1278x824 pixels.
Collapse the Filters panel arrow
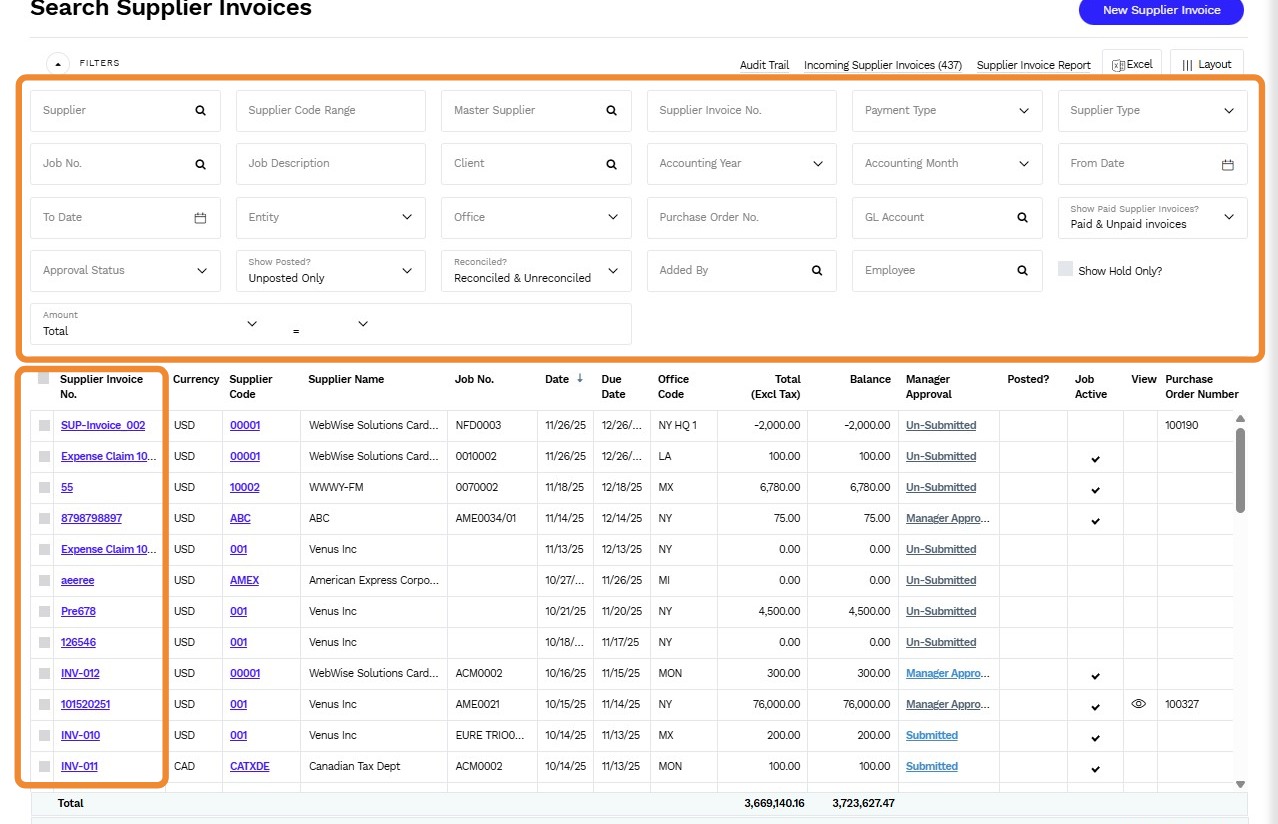click(x=58, y=63)
